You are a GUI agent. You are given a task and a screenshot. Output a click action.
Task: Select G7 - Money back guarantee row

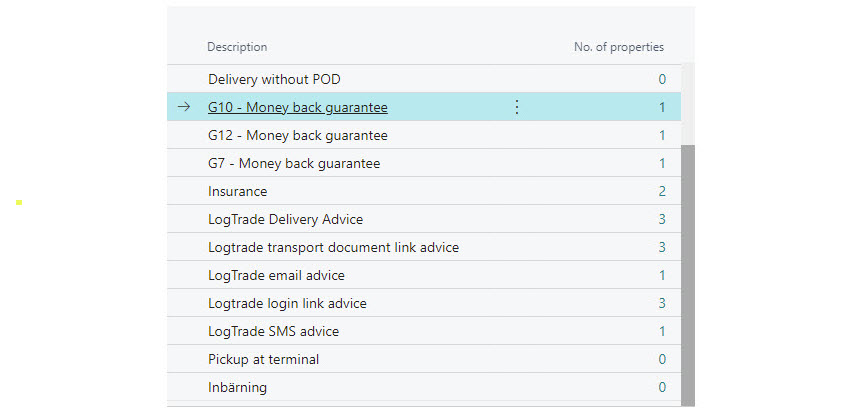(x=424, y=163)
